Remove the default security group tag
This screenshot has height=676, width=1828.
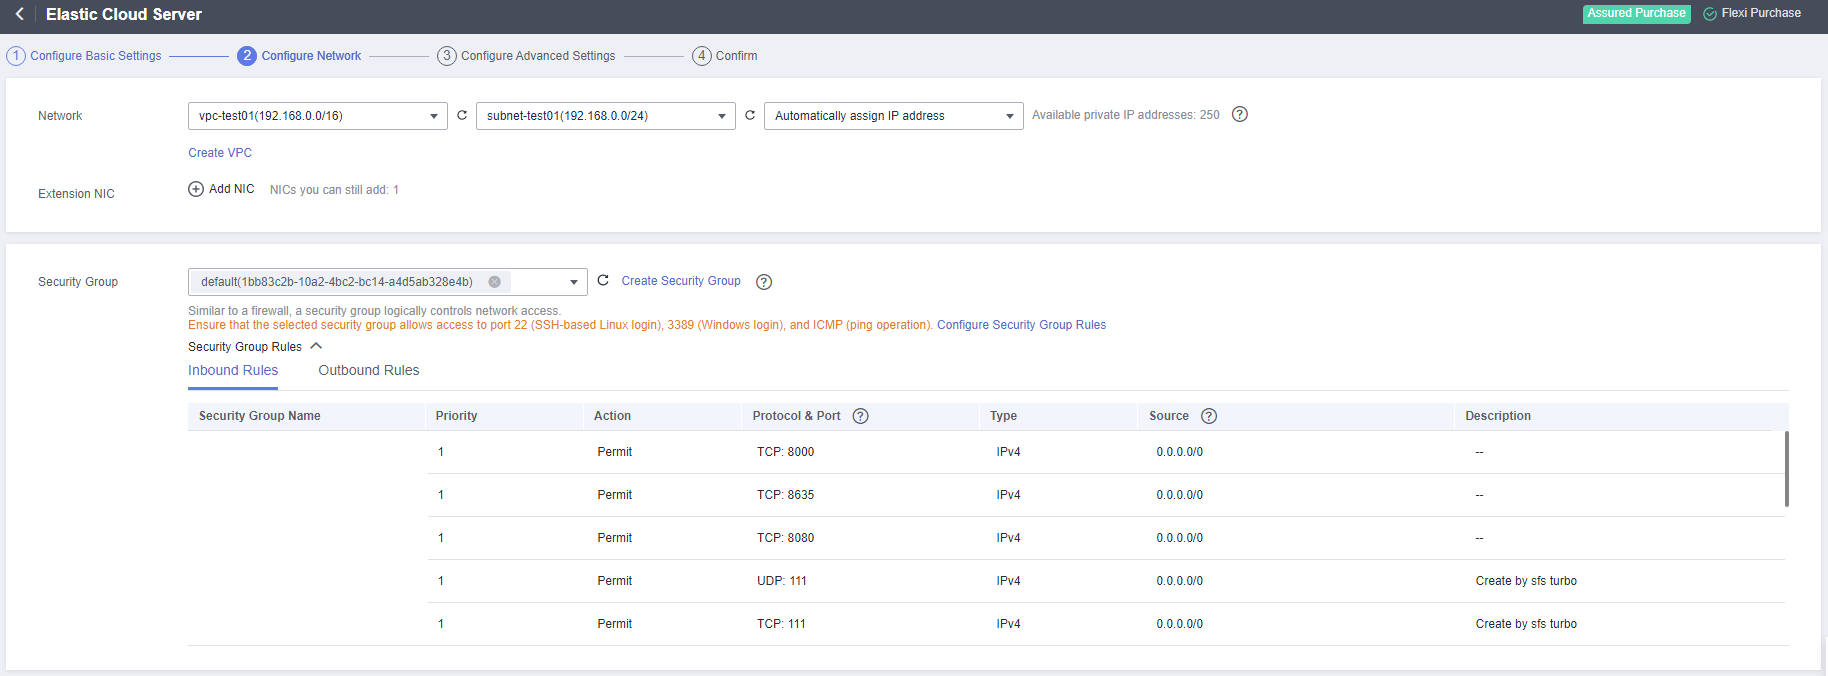(x=494, y=282)
